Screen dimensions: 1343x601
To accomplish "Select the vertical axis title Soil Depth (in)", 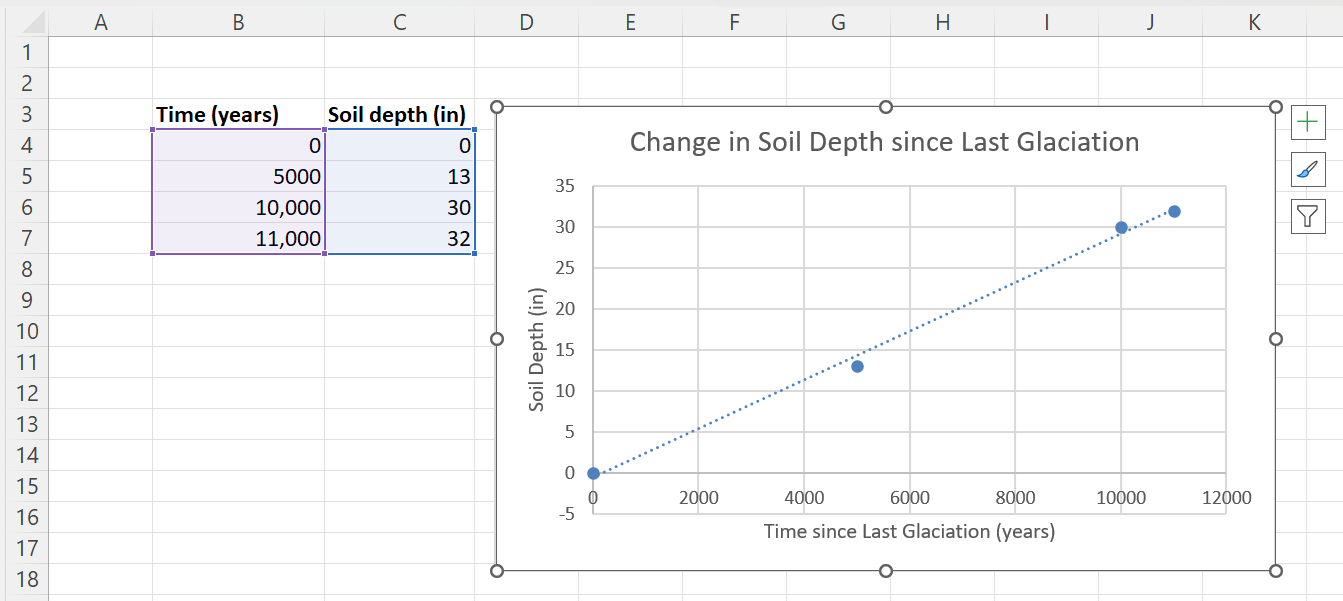I will pos(538,350).
